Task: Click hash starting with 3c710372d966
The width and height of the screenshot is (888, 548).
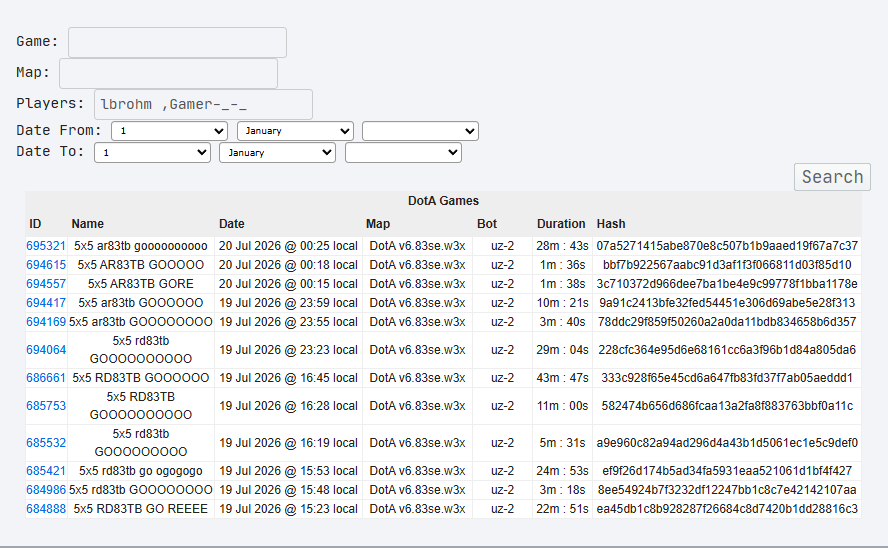Action: [x=727, y=284]
